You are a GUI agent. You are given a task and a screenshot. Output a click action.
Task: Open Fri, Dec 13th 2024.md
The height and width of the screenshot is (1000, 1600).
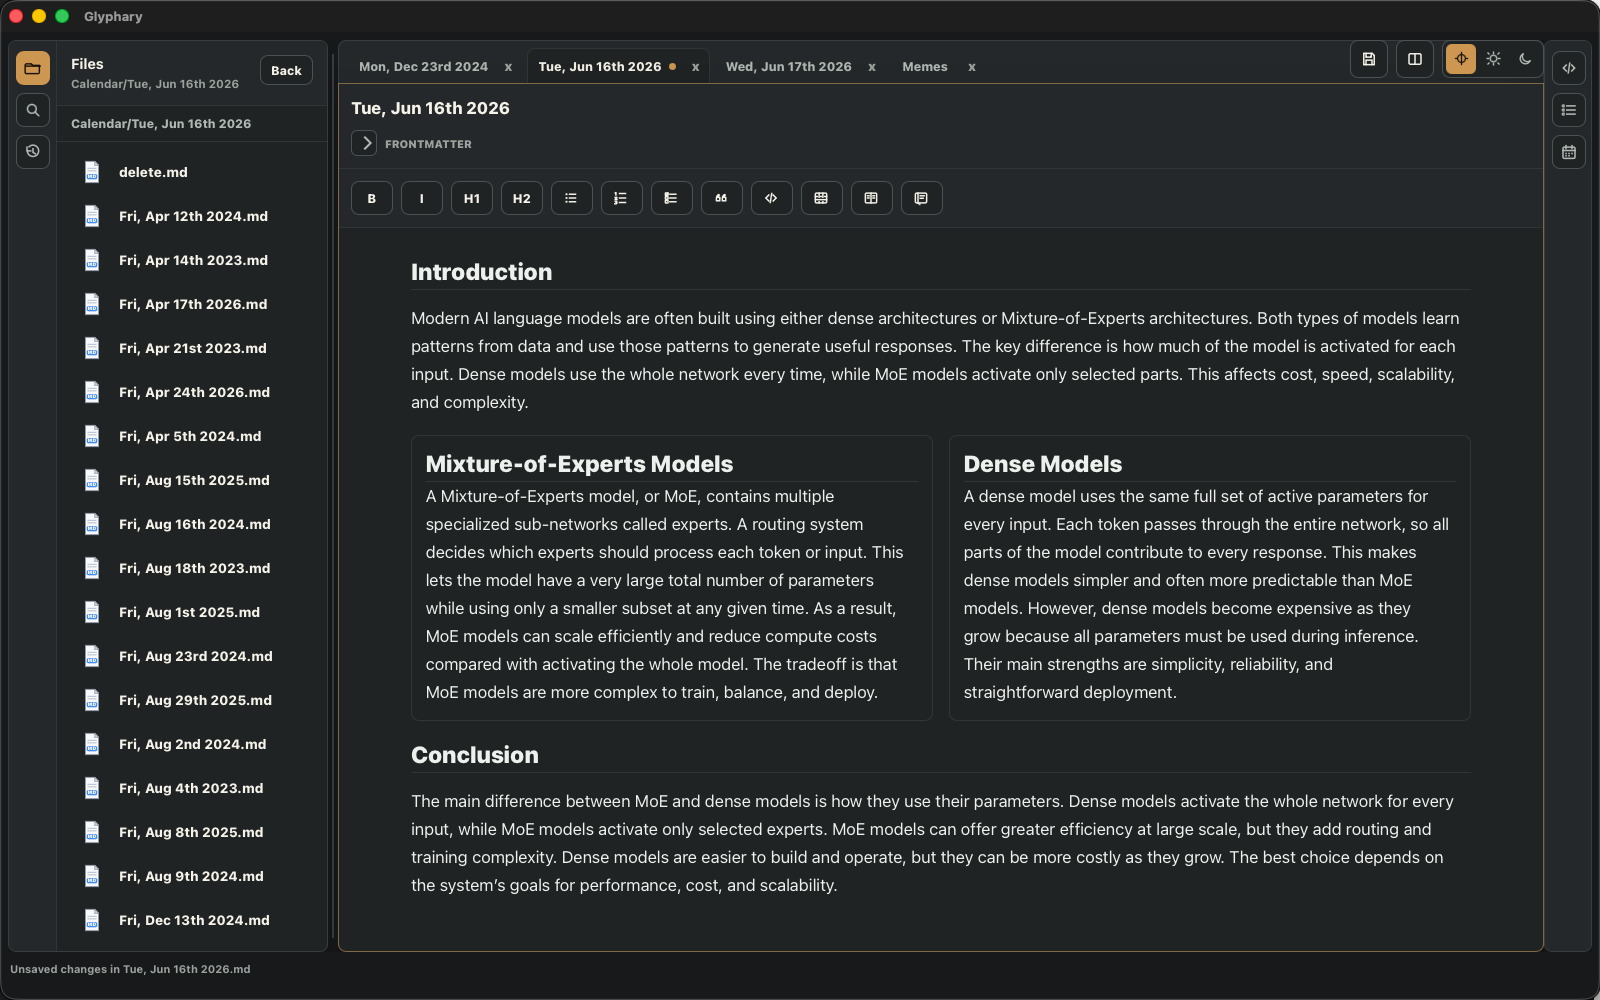192,920
